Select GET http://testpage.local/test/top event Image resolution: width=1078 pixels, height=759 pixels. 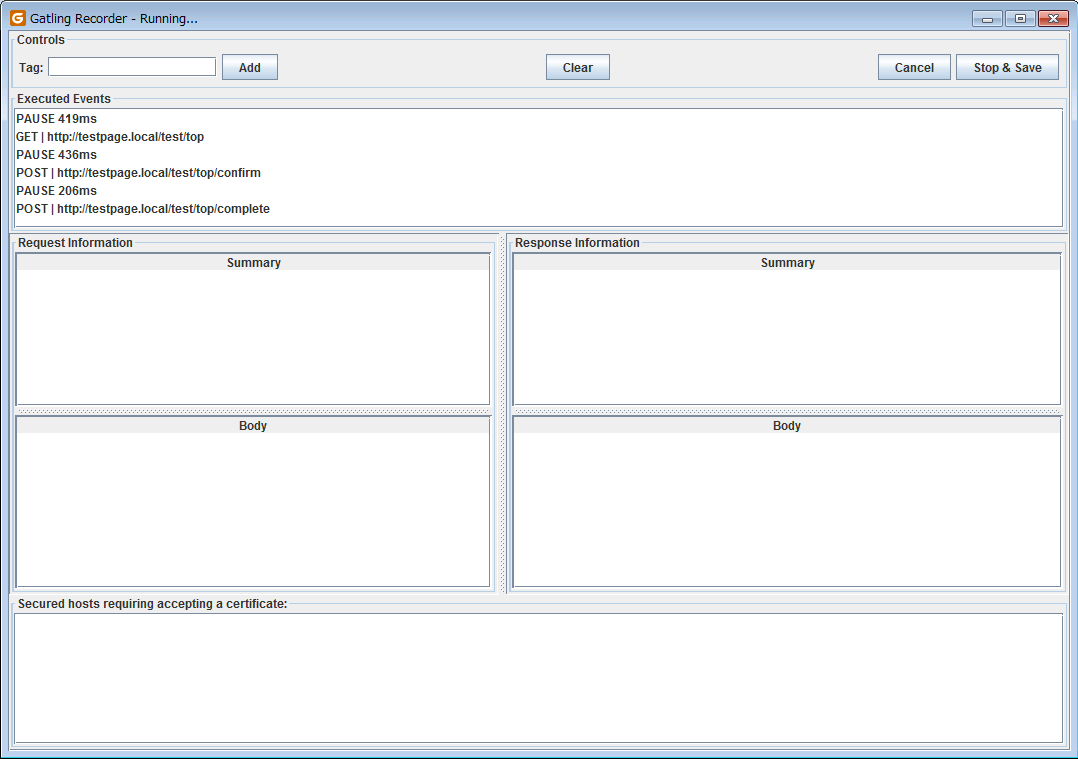(539, 137)
